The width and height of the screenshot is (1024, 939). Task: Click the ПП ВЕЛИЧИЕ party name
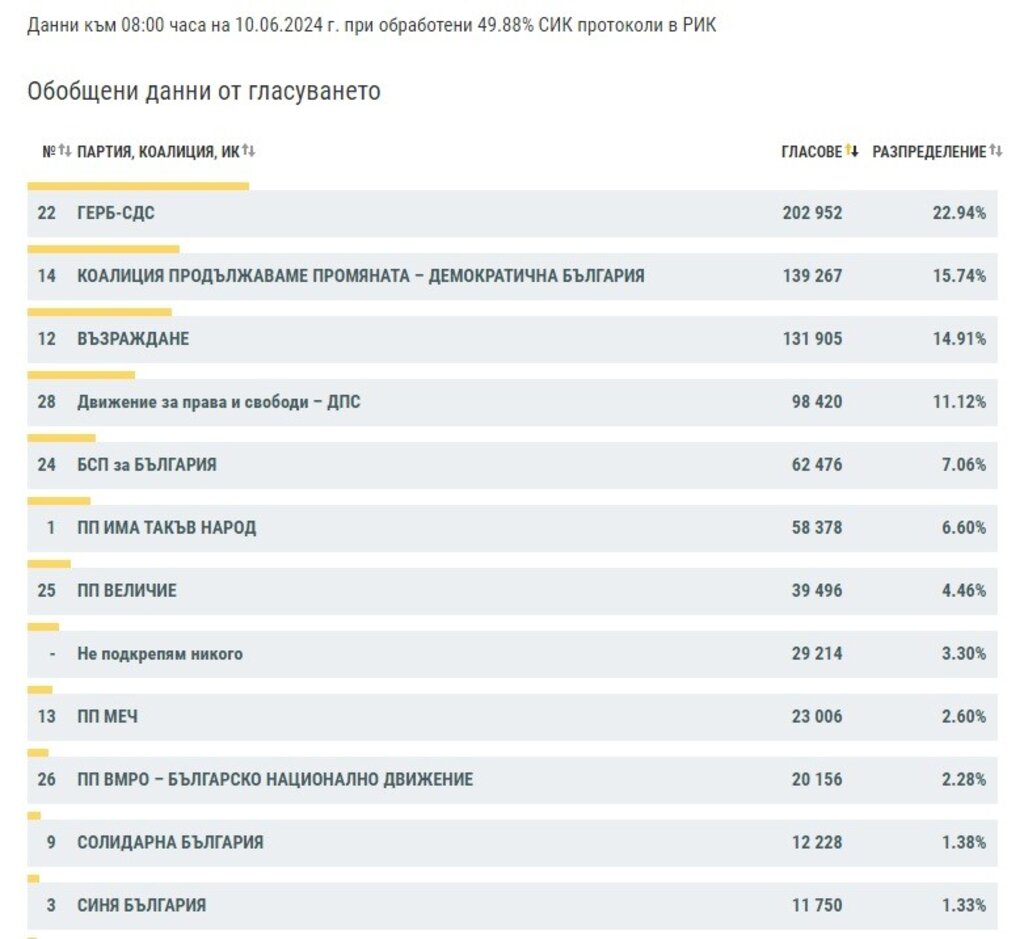[126, 591]
